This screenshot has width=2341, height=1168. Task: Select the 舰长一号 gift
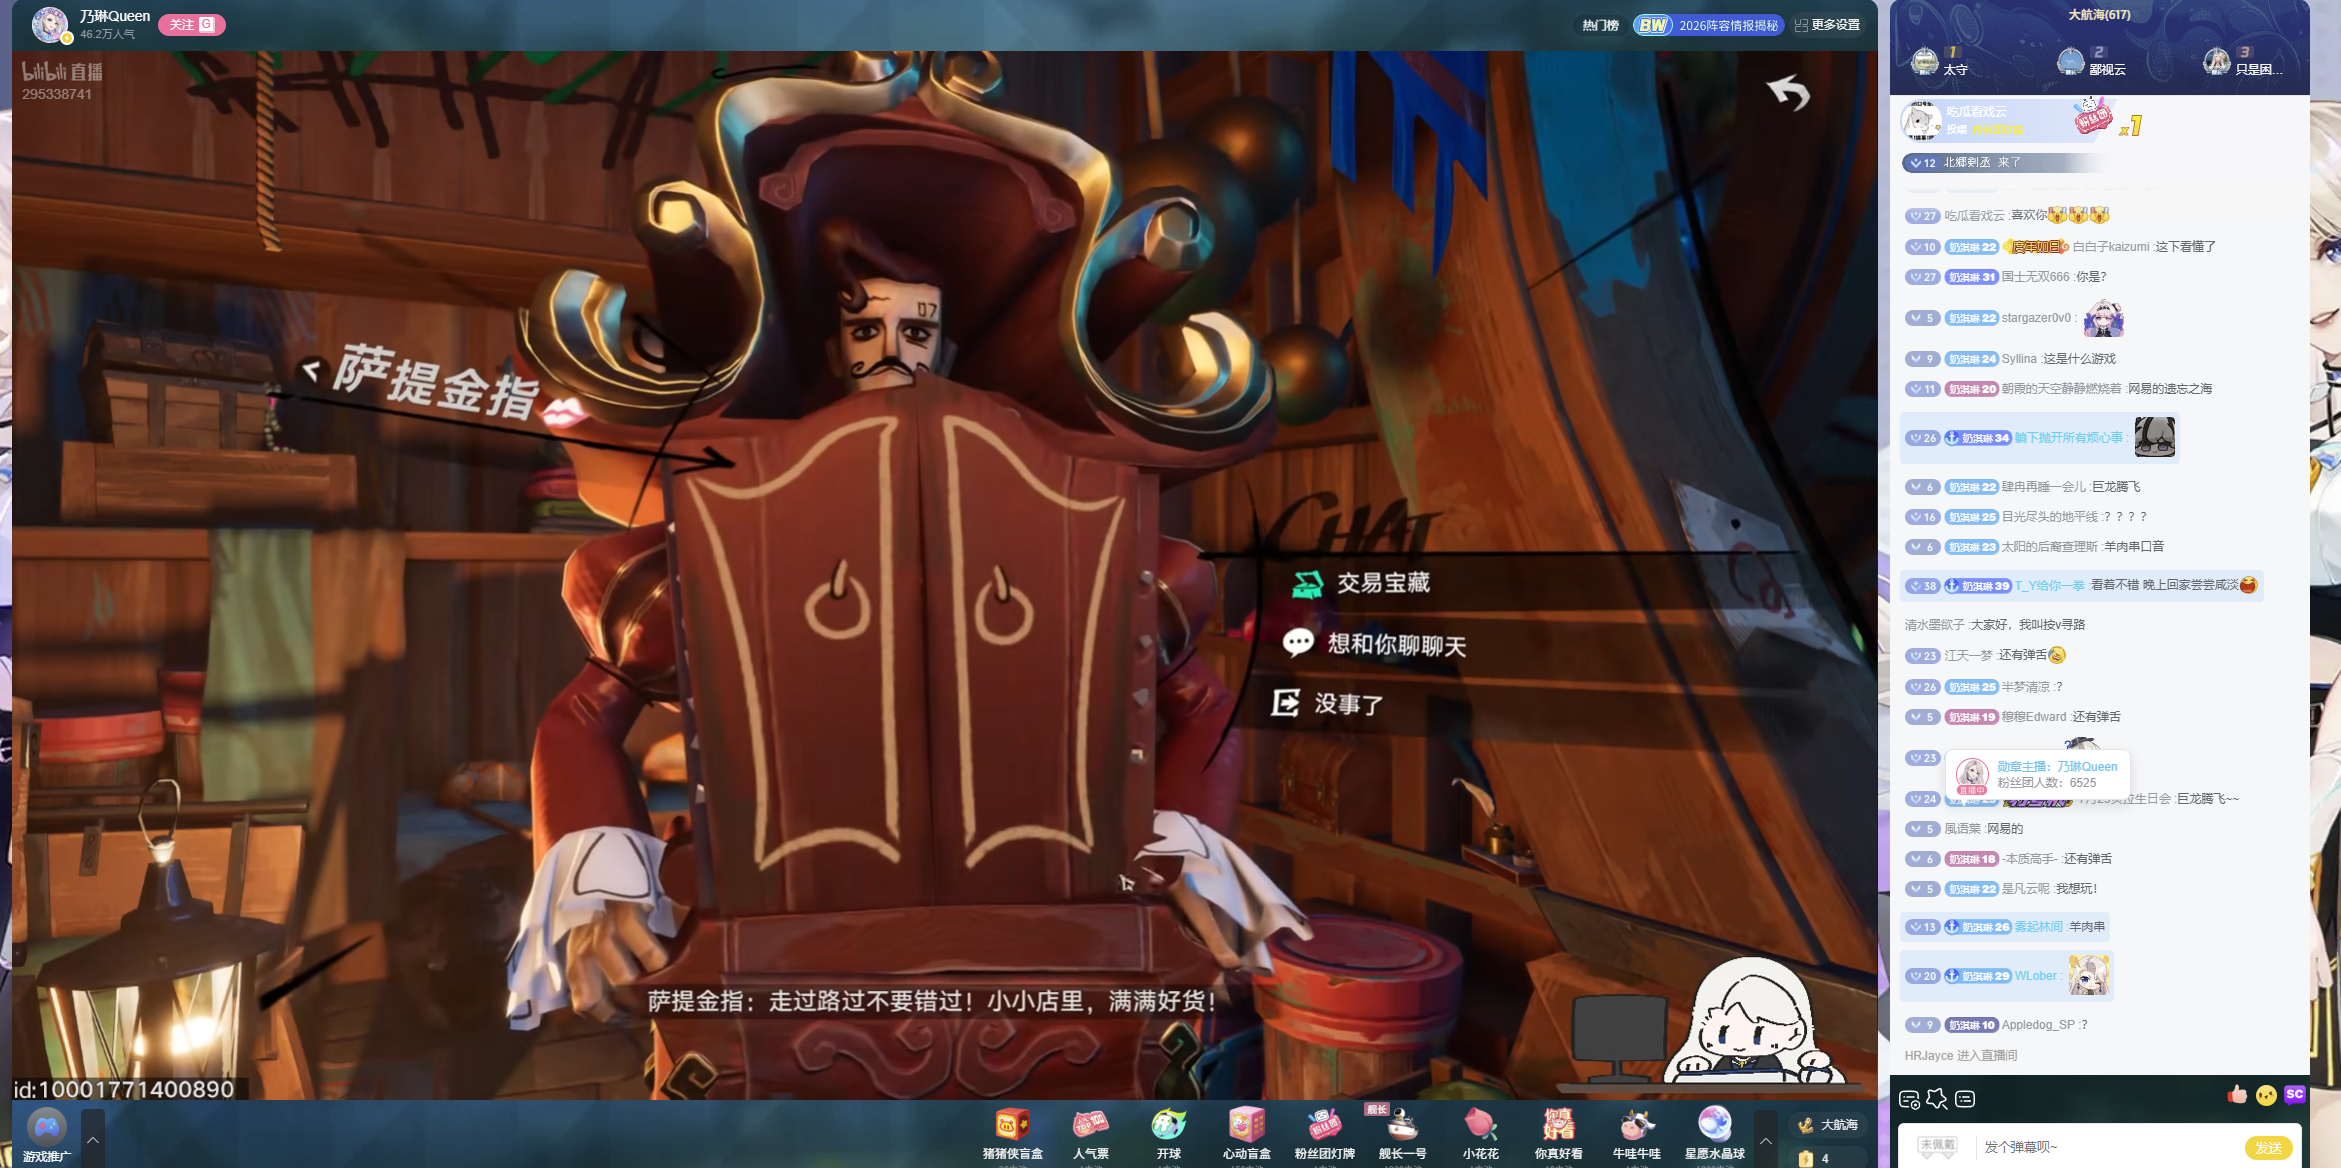(1402, 1136)
